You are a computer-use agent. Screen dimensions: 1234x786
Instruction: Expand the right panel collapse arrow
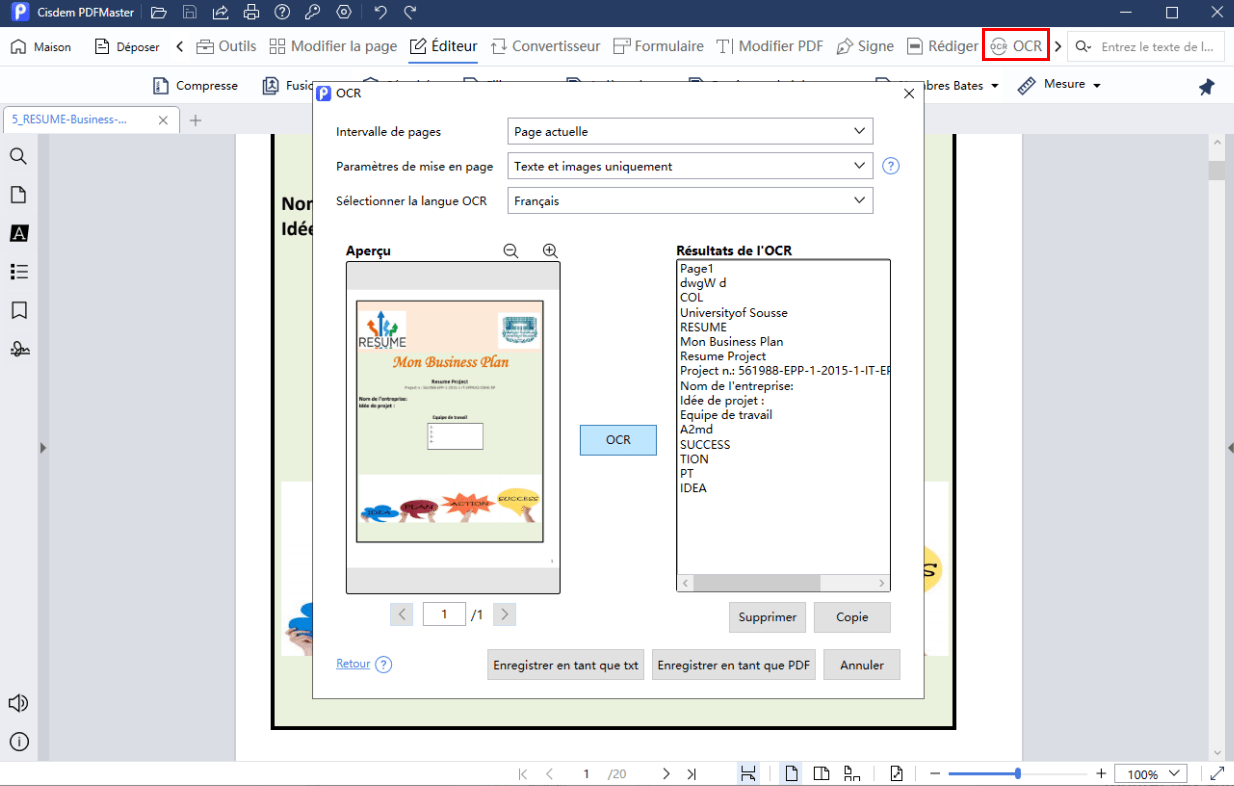coord(1229,448)
